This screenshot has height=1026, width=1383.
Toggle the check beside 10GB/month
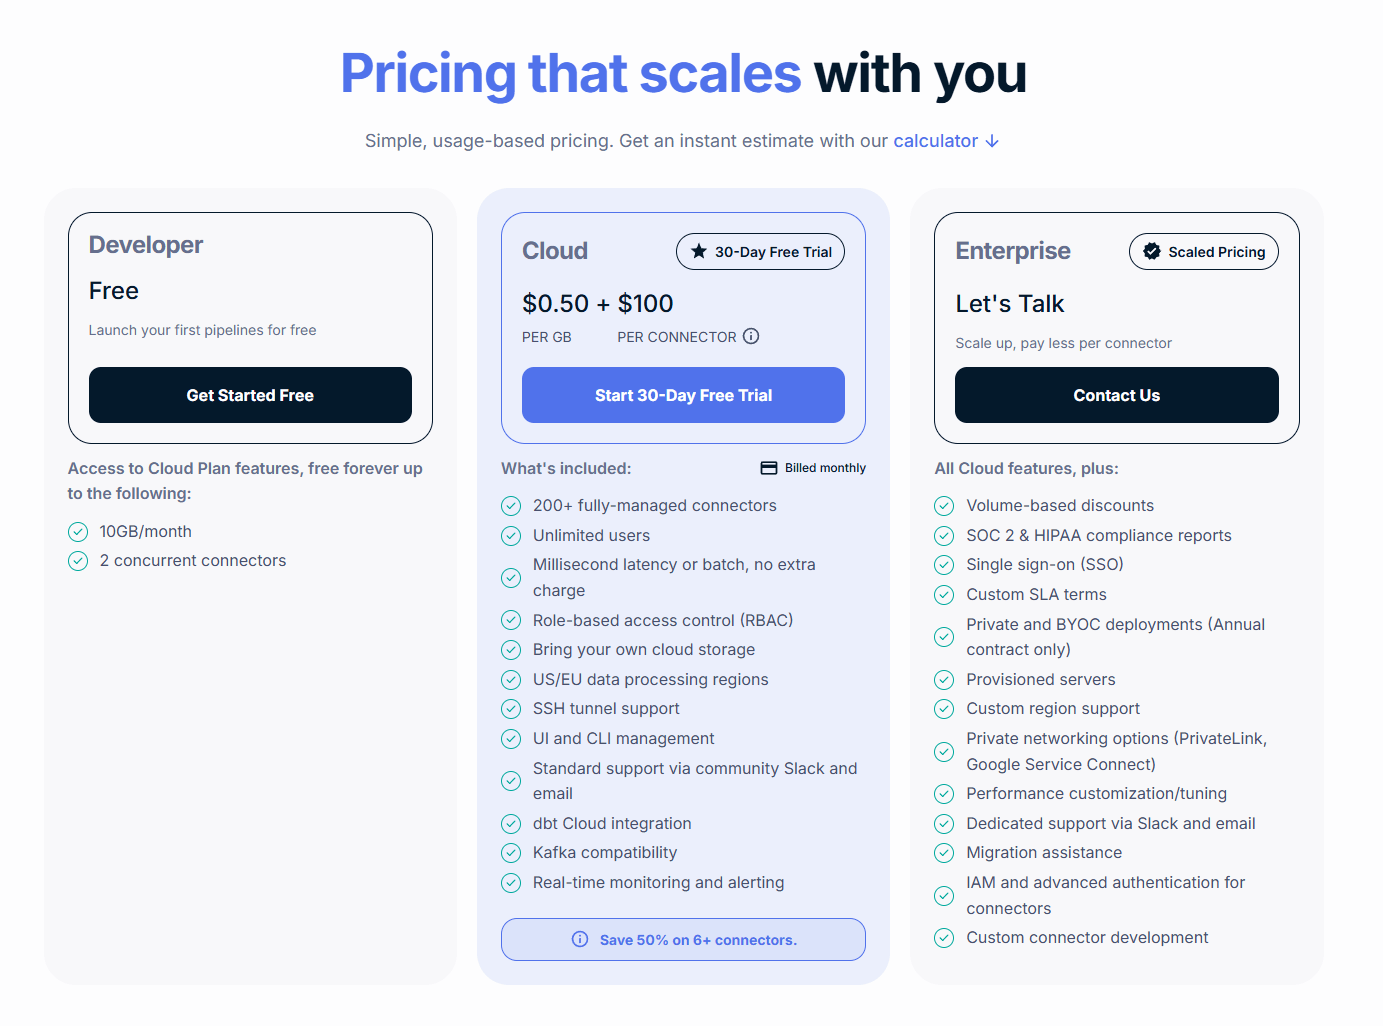tap(78, 531)
